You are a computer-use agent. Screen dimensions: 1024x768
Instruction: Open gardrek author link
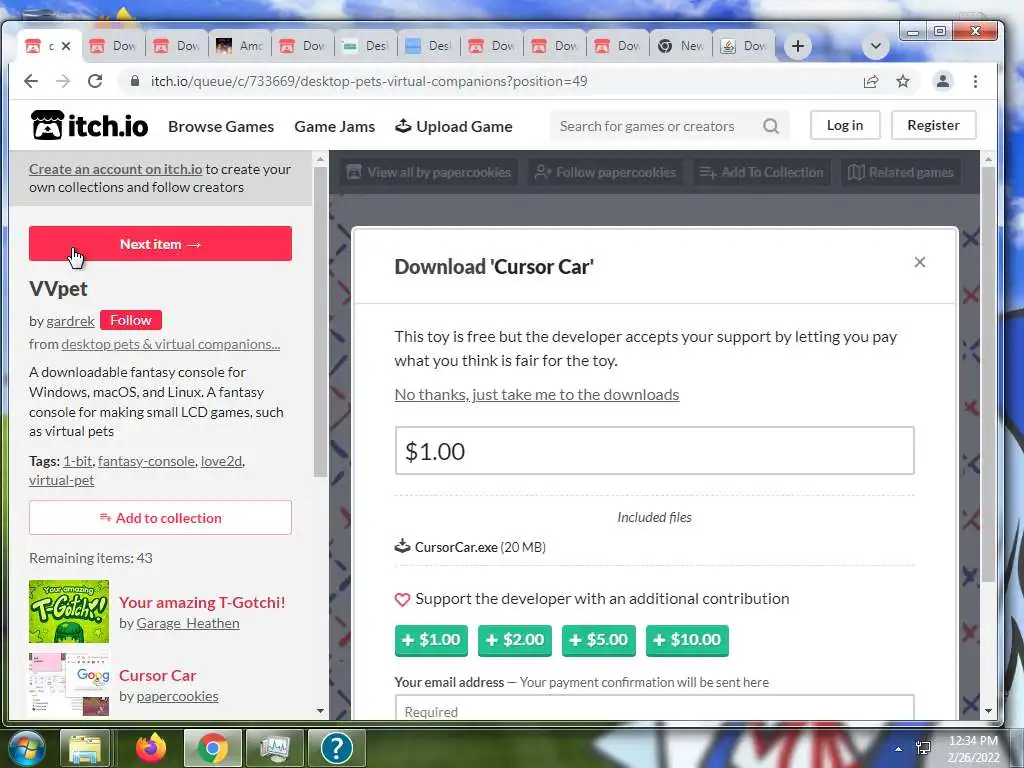71,321
